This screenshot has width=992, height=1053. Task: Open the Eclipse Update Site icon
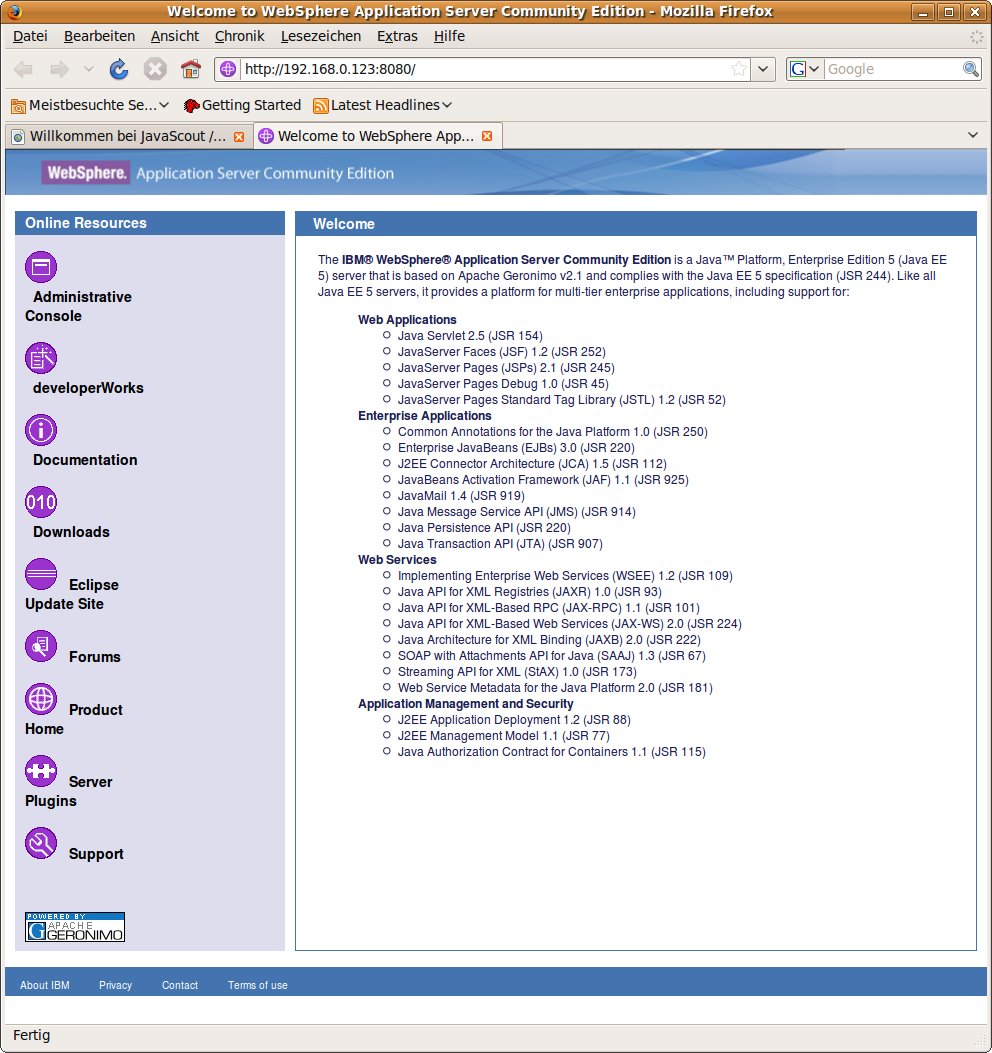41,575
